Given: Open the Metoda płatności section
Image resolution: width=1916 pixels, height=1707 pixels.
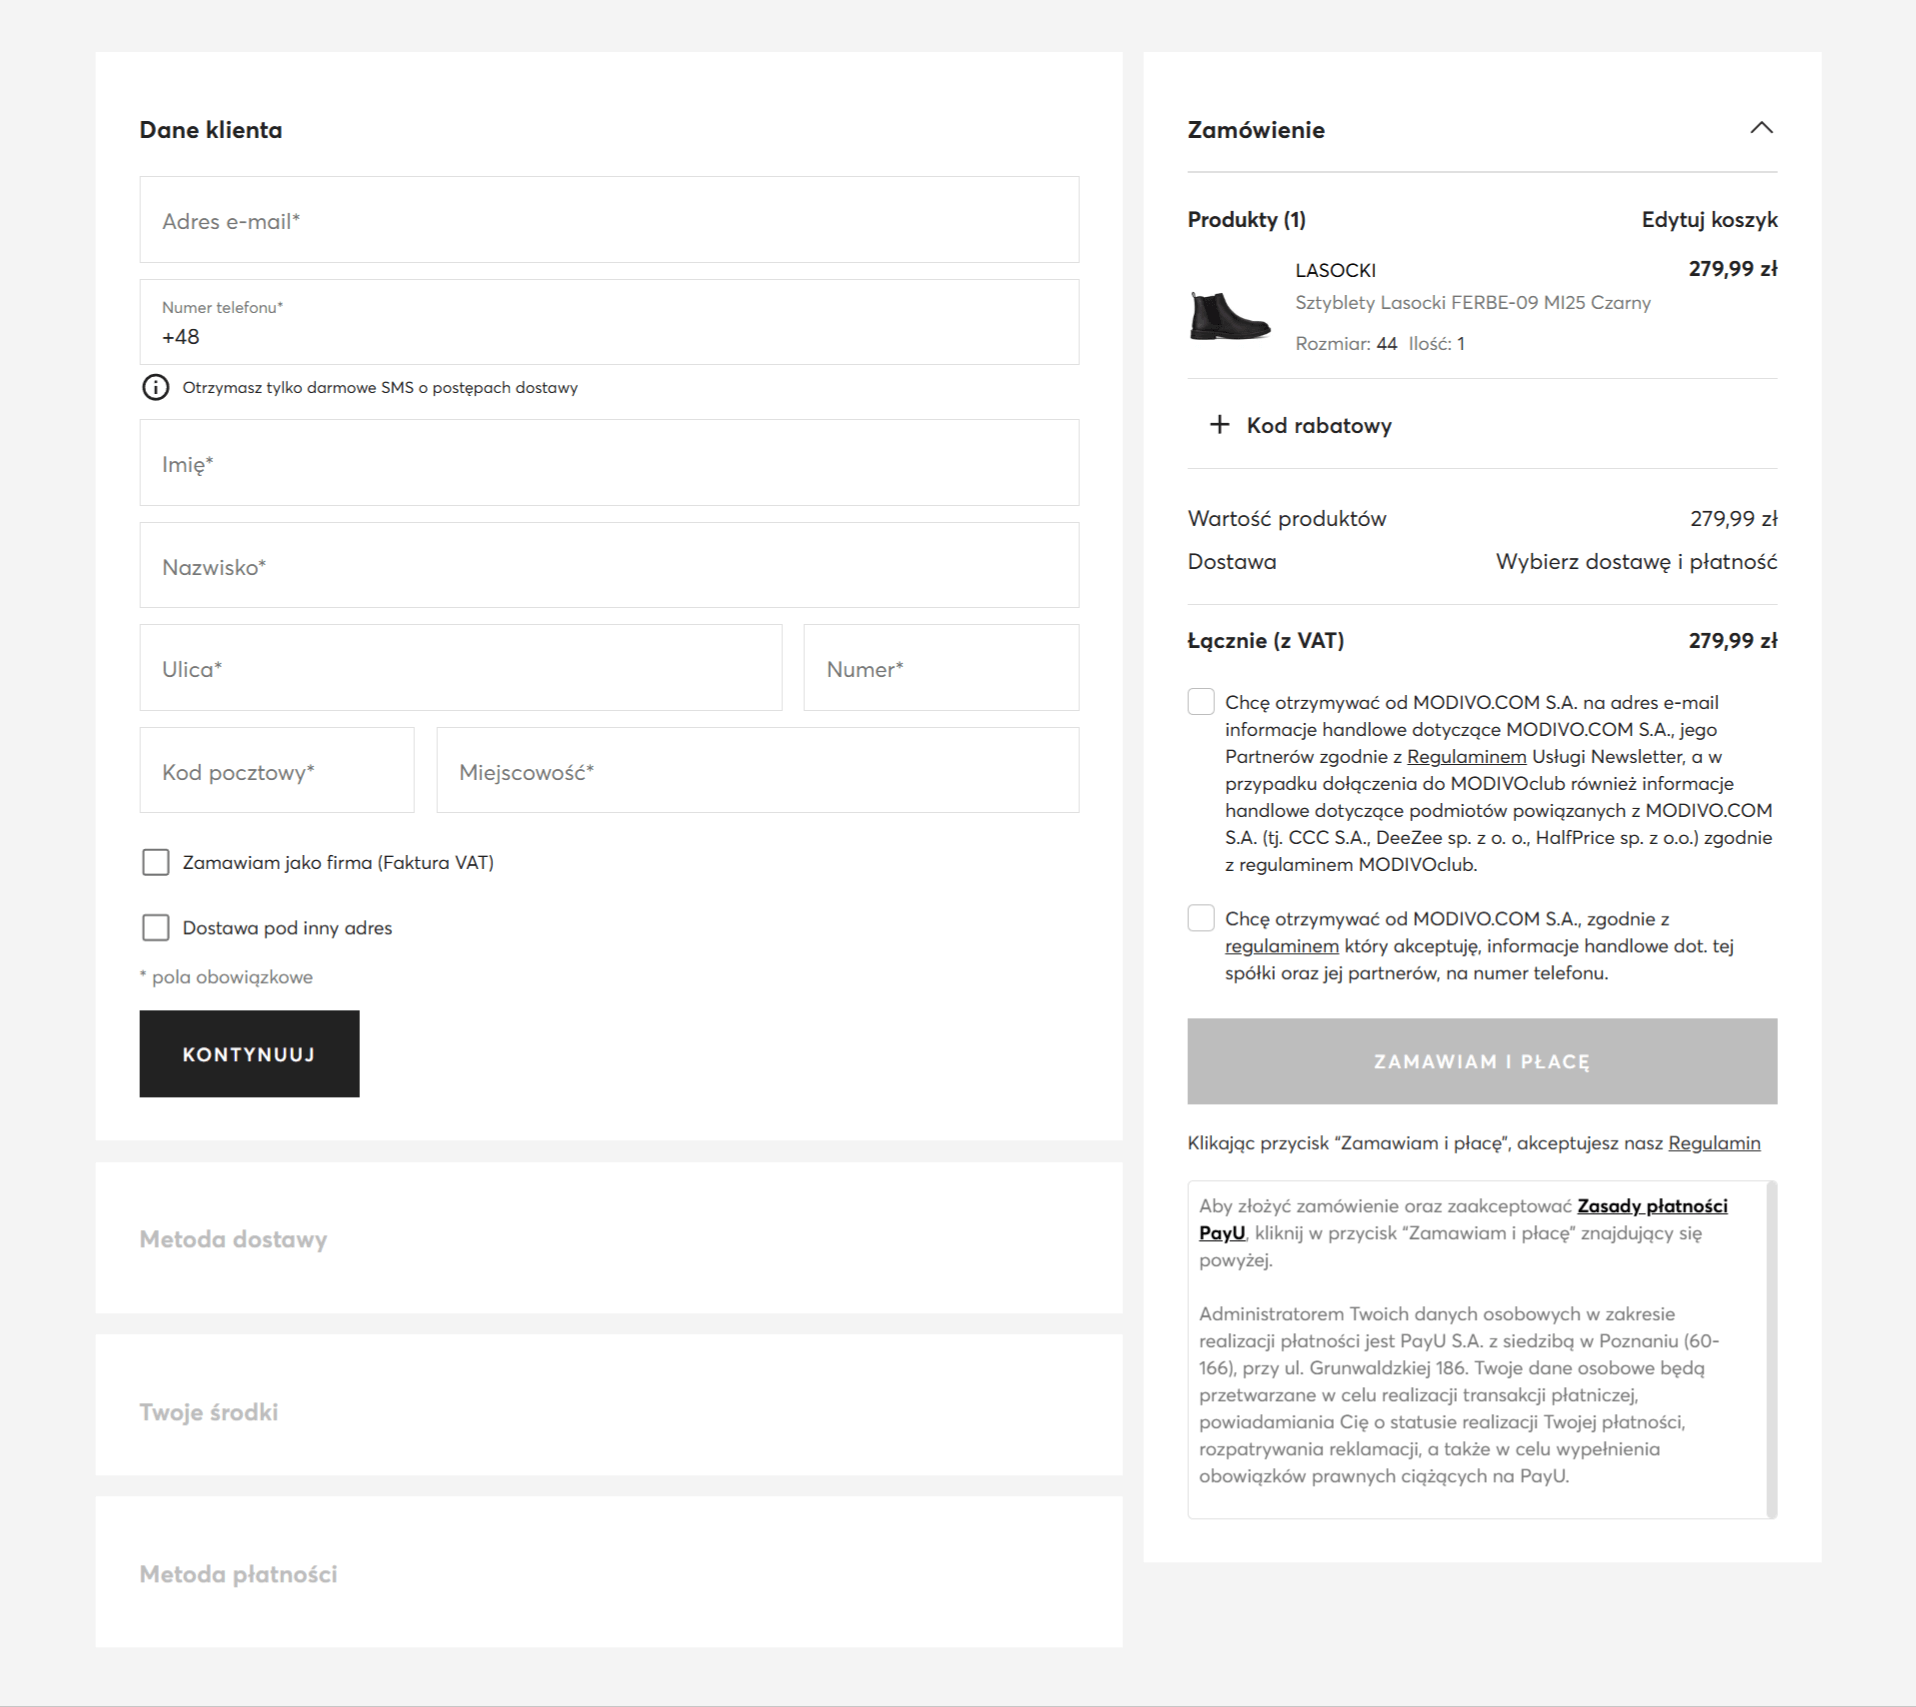Looking at the screenshot, I should [x=238, y=1574].
